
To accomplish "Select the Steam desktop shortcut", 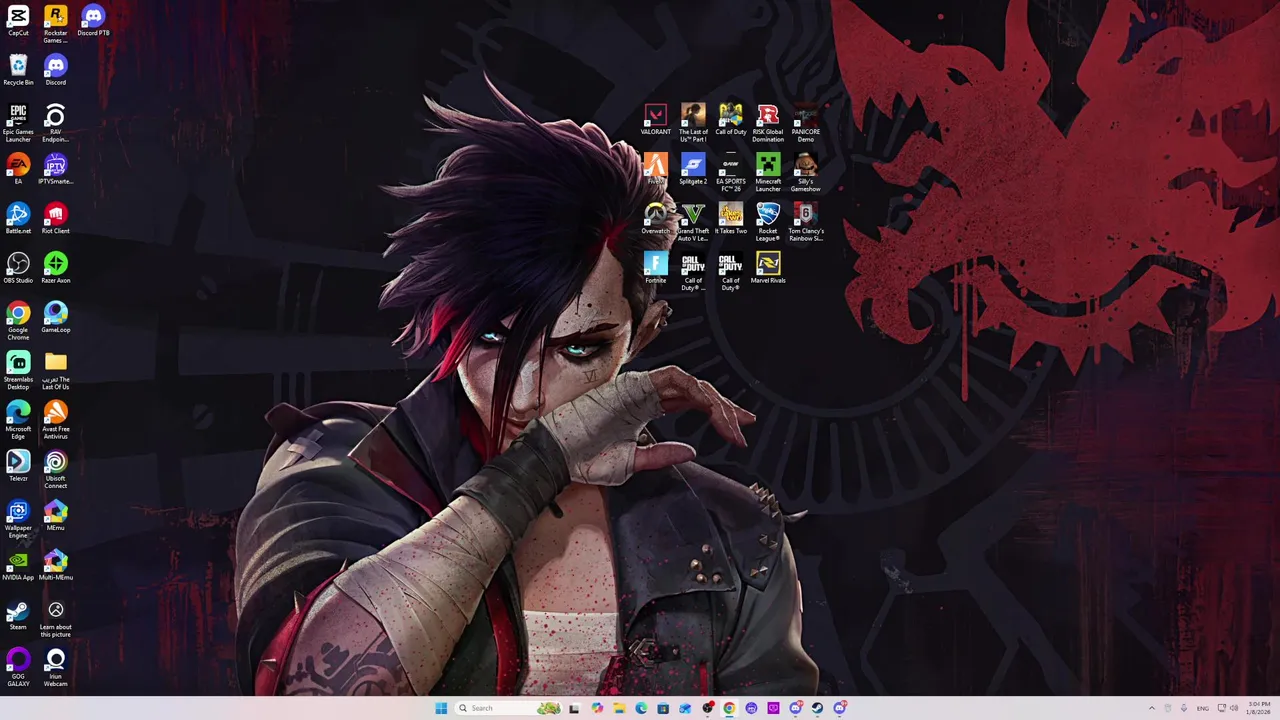I will [x=18, y=614].
